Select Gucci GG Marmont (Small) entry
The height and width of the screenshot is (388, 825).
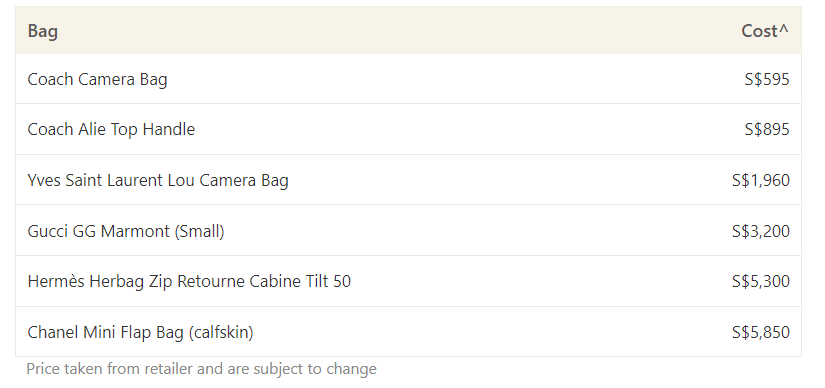point(126,231)
